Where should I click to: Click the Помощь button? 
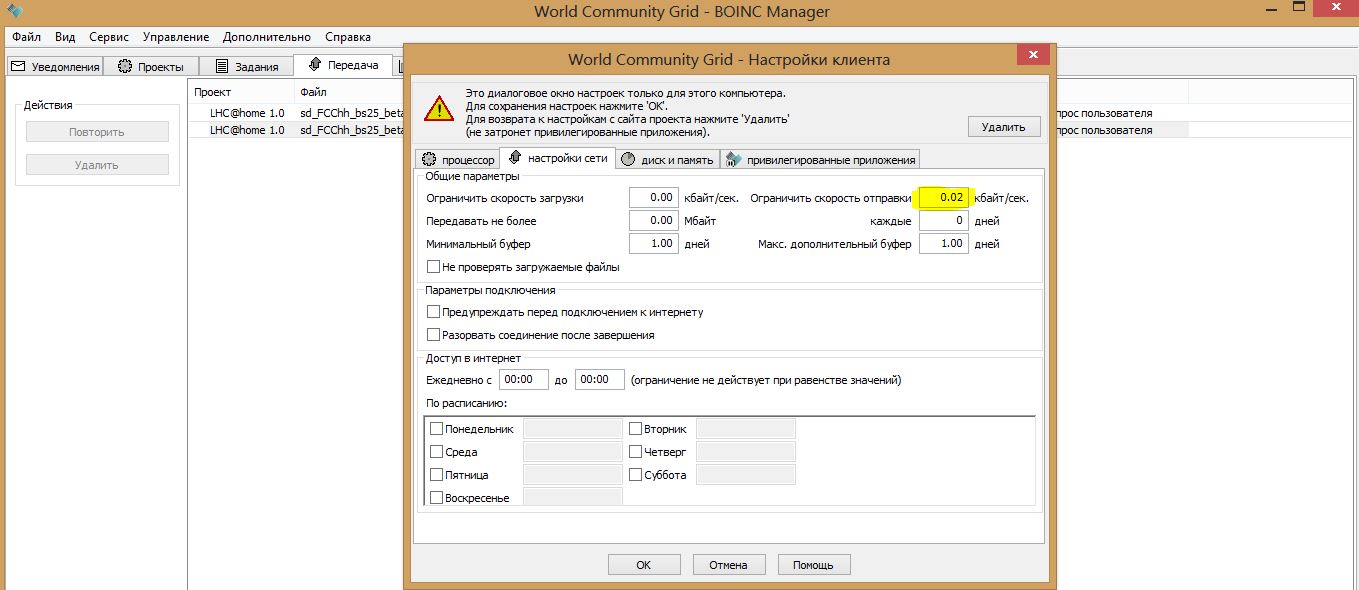pos(814,565)
